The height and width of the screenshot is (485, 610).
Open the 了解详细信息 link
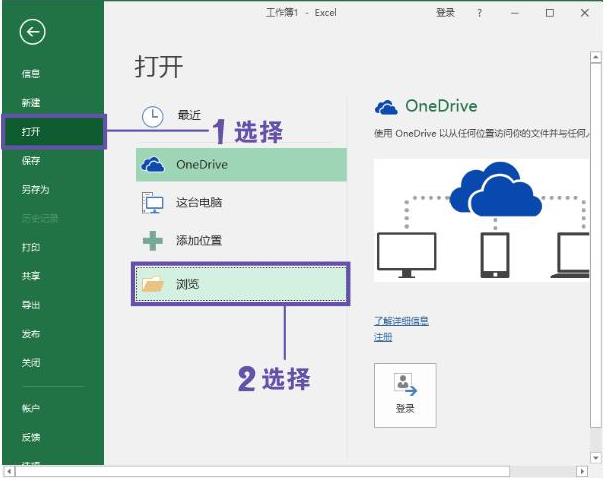pos(401,321)
